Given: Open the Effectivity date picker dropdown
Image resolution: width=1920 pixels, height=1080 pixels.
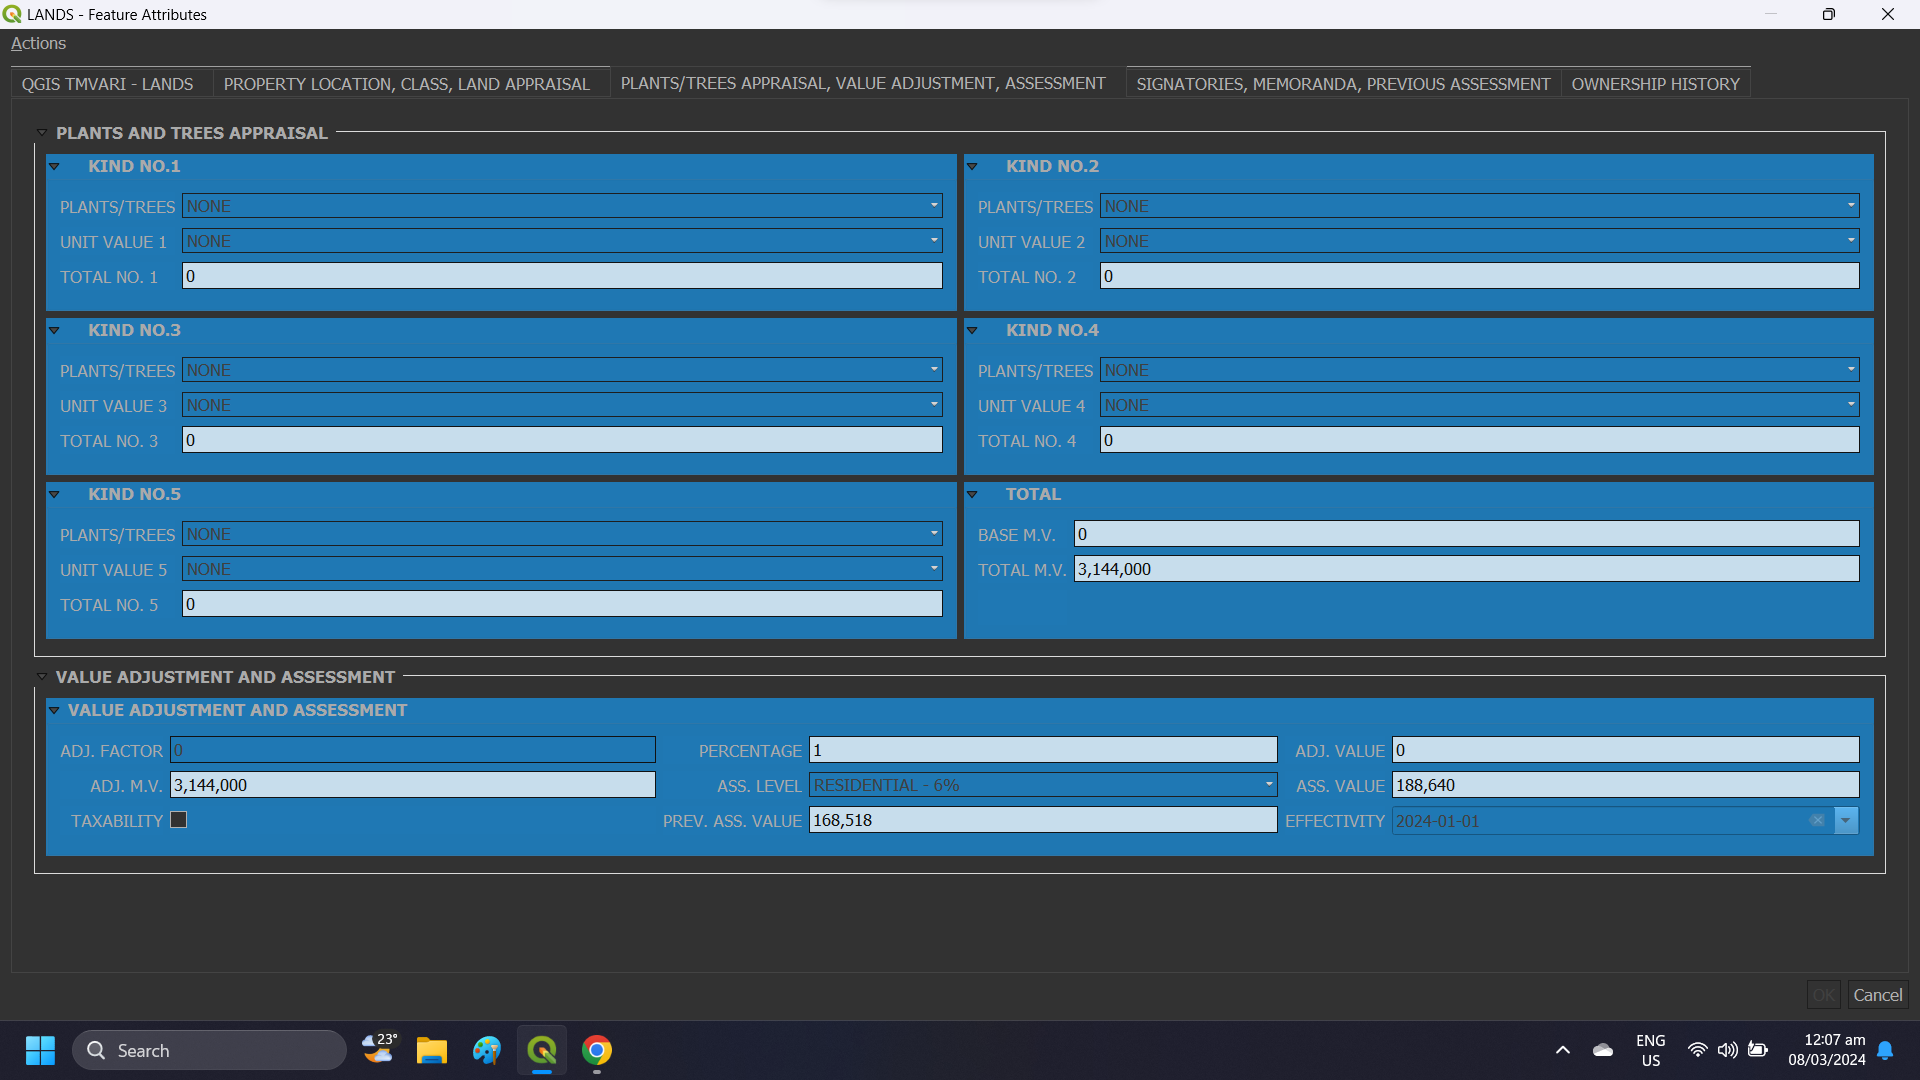Looking at the screenshot, I should tap(1845, 821).
